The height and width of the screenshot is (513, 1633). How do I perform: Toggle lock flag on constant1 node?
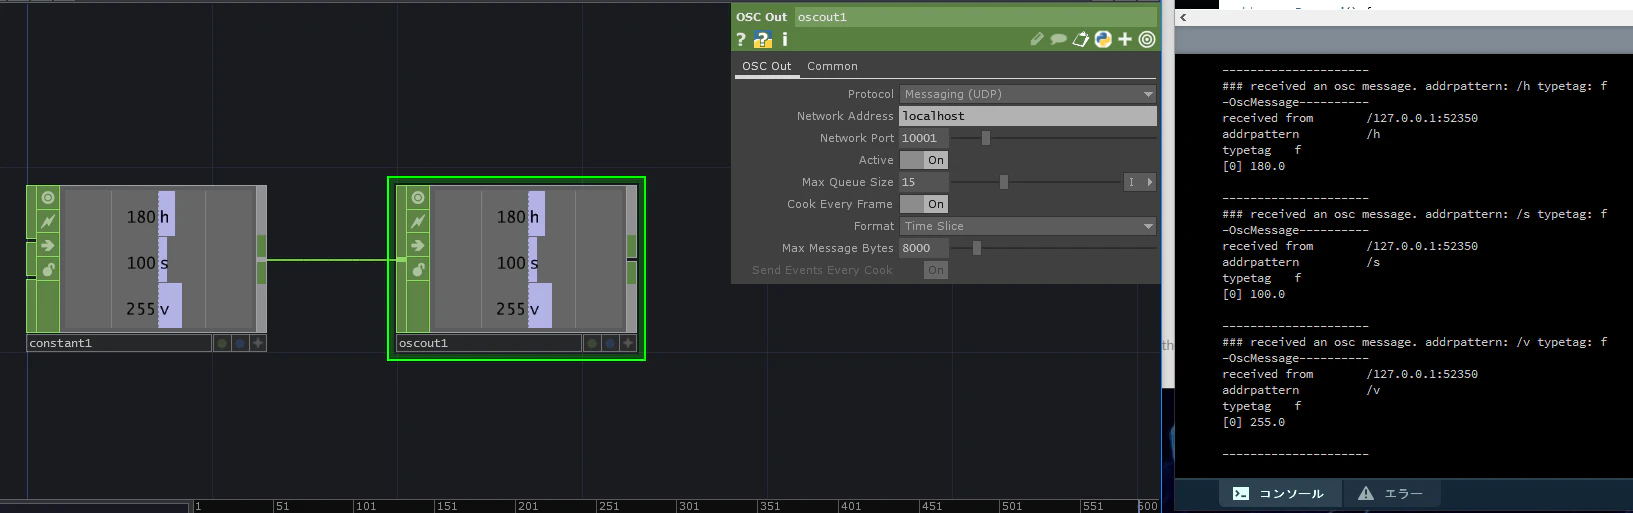(x=48, y=270)
